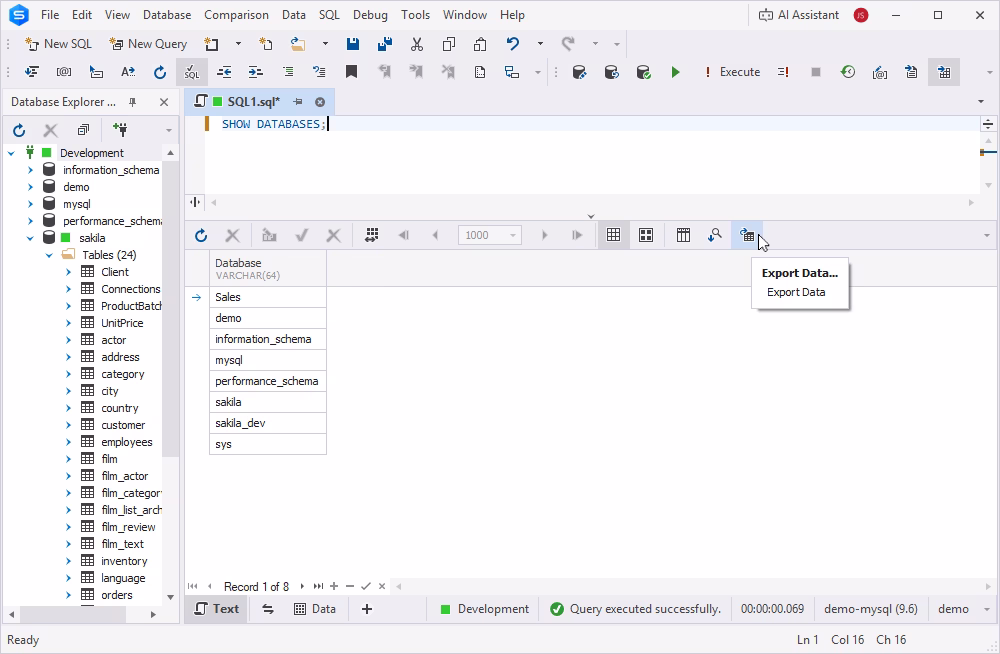The image size is (1000, 654).
Task: Click the database with green check icon
Action: coord(643,72)
